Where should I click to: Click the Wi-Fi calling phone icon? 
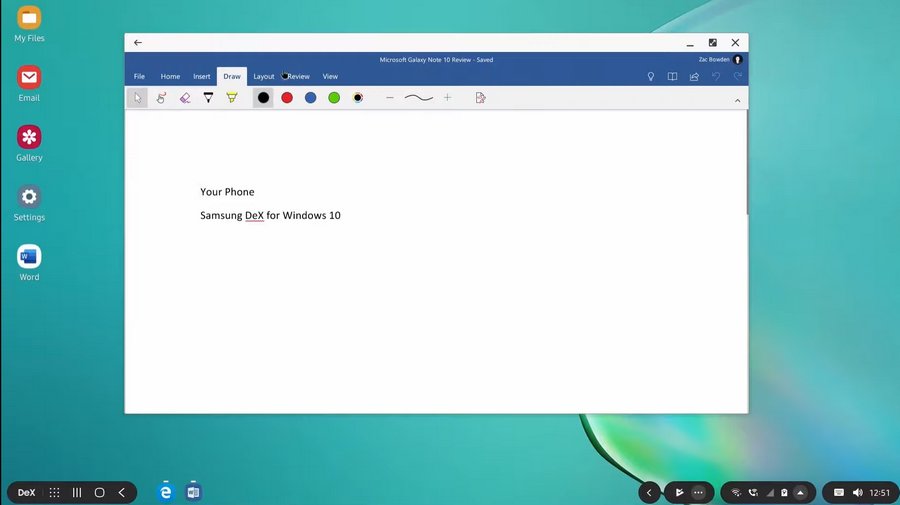click(x=753, y=492)
